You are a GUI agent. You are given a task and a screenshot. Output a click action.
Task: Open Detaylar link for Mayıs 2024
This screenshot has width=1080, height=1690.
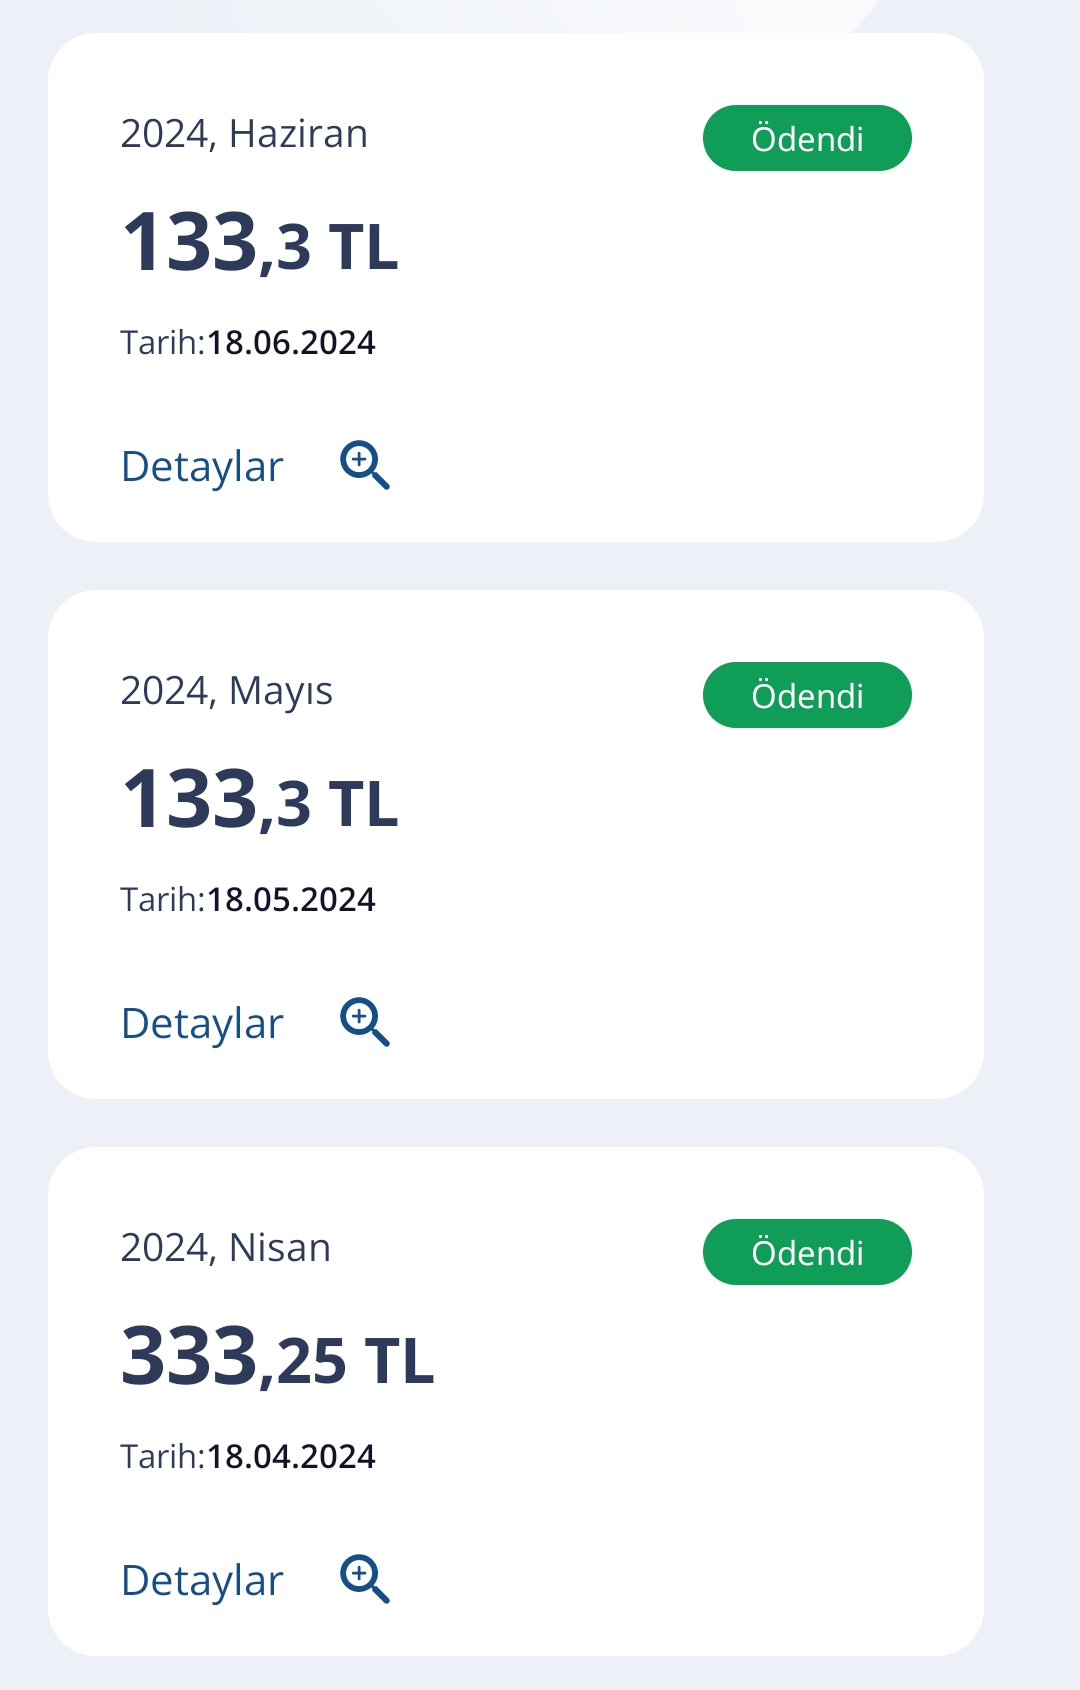[202, 1024]
